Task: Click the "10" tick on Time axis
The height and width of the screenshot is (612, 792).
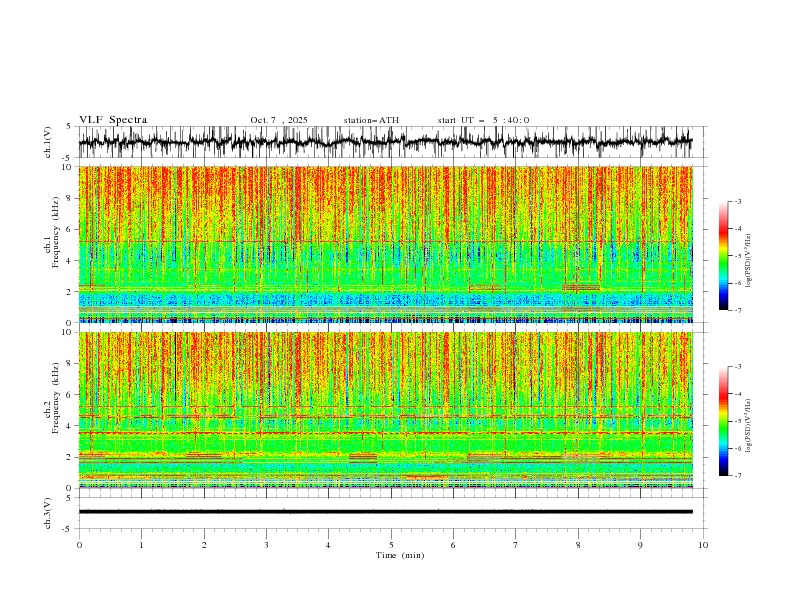Action: 703,545
